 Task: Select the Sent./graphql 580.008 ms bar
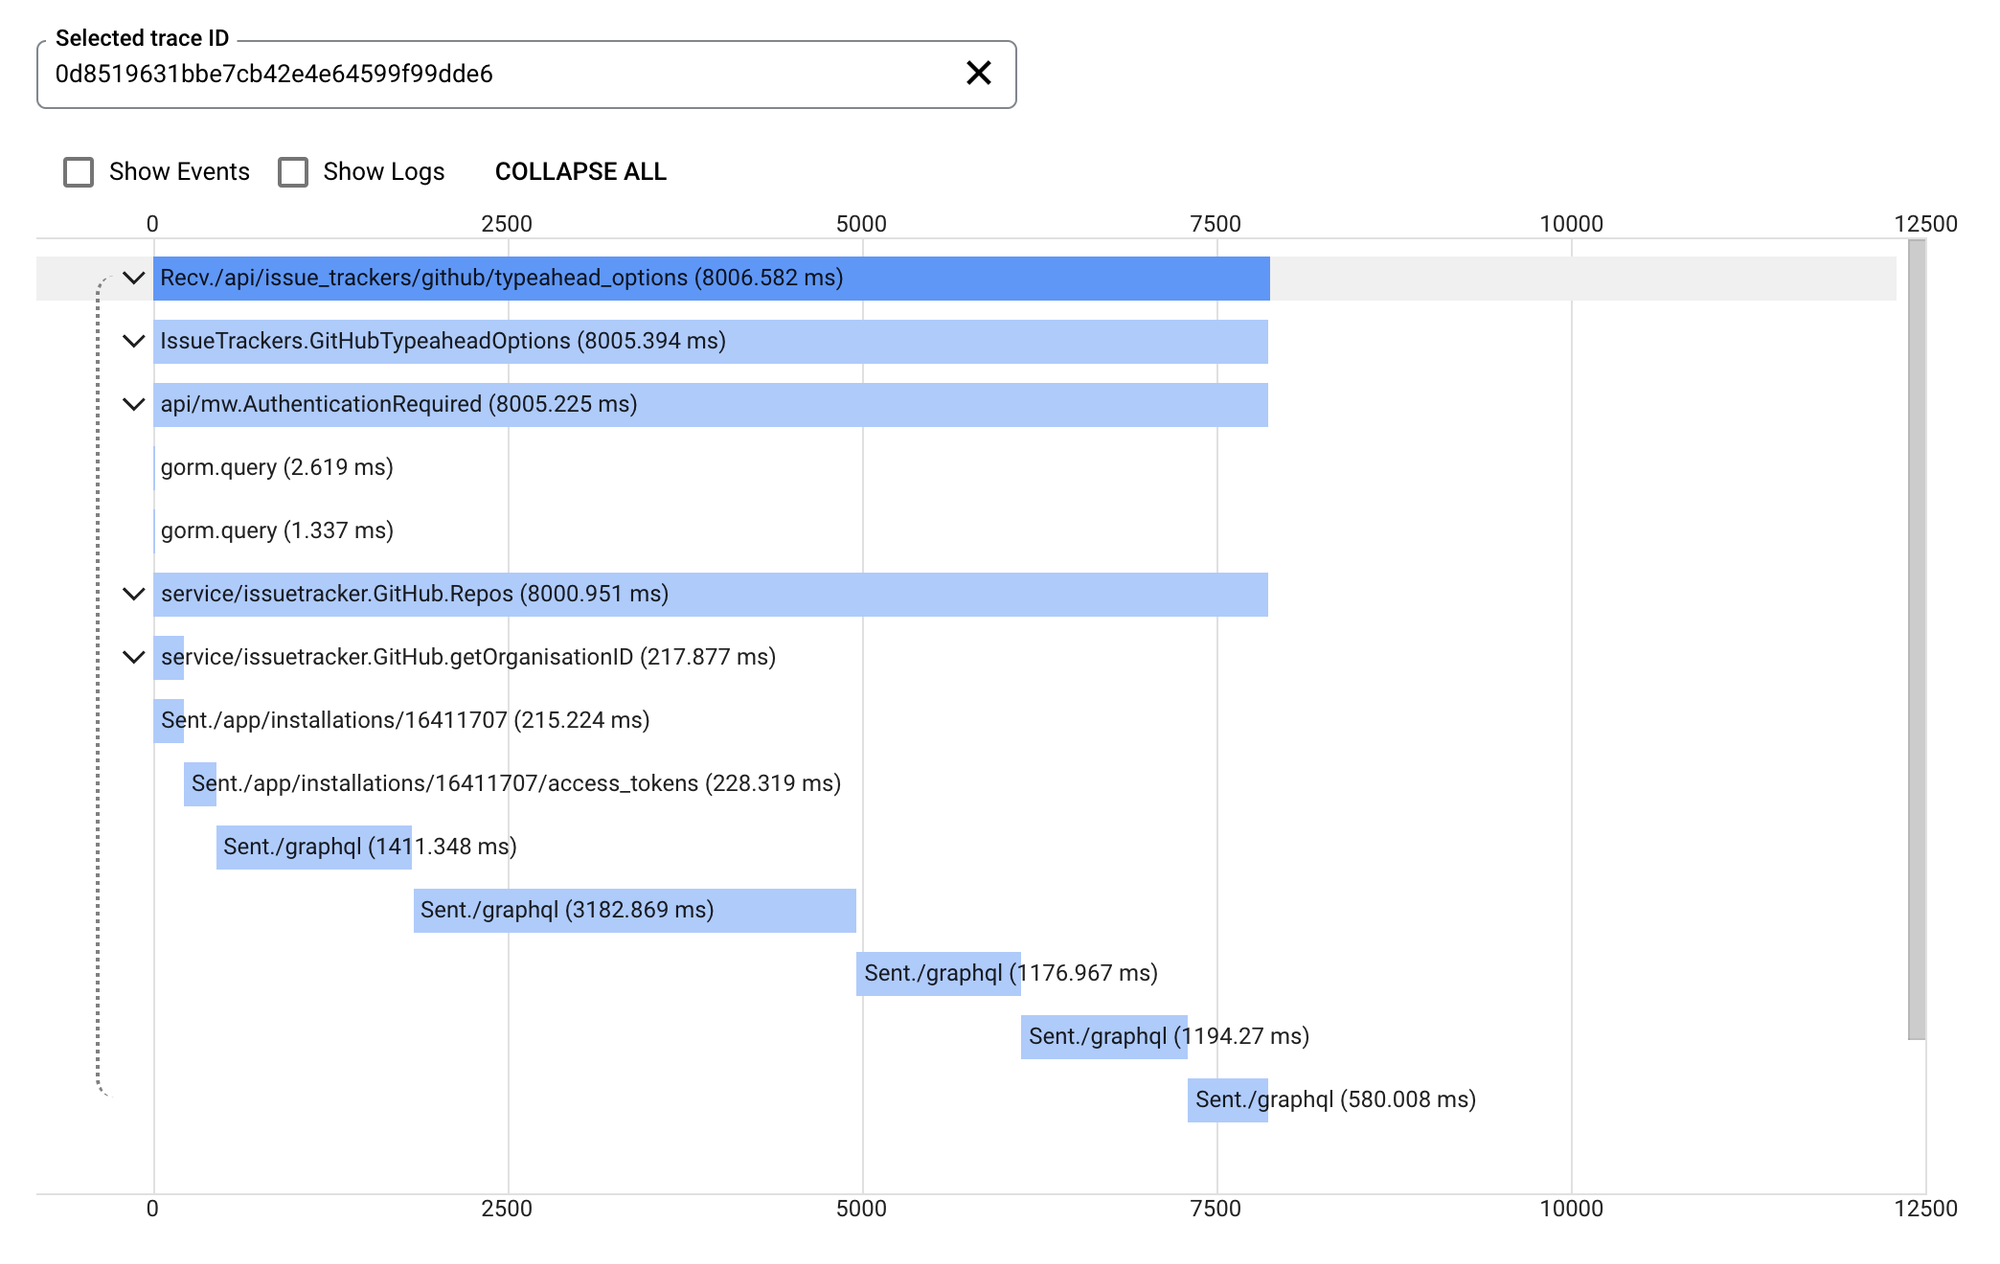coord(1227,1100)
